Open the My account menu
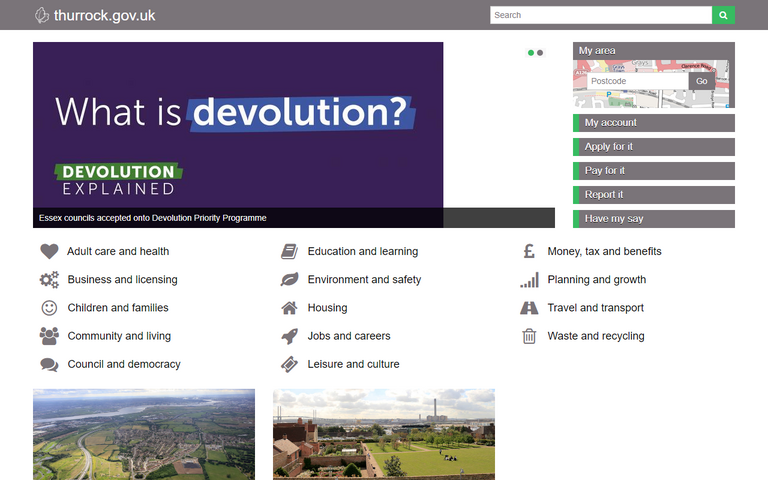Image resolution: width=768 pixels, height=480 pixels. (654, 123)
